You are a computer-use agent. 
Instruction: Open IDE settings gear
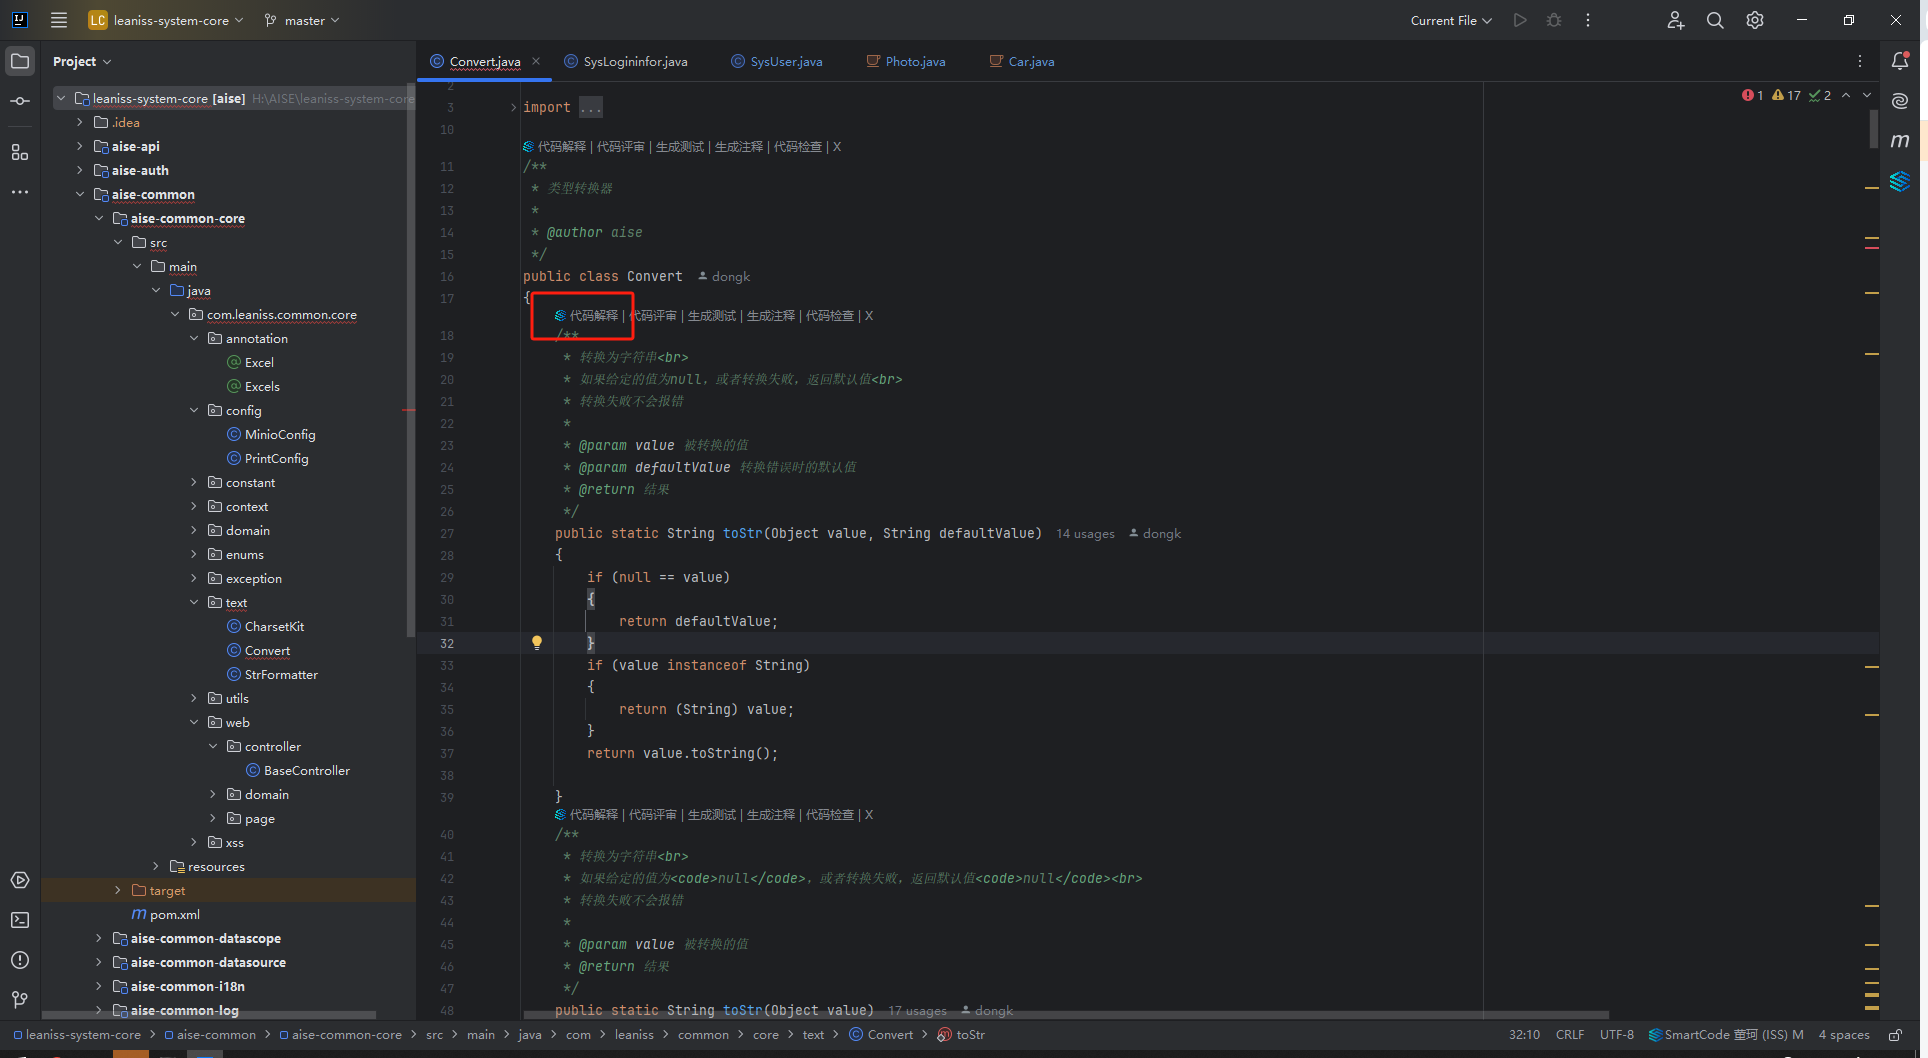tap(1755, 20)
